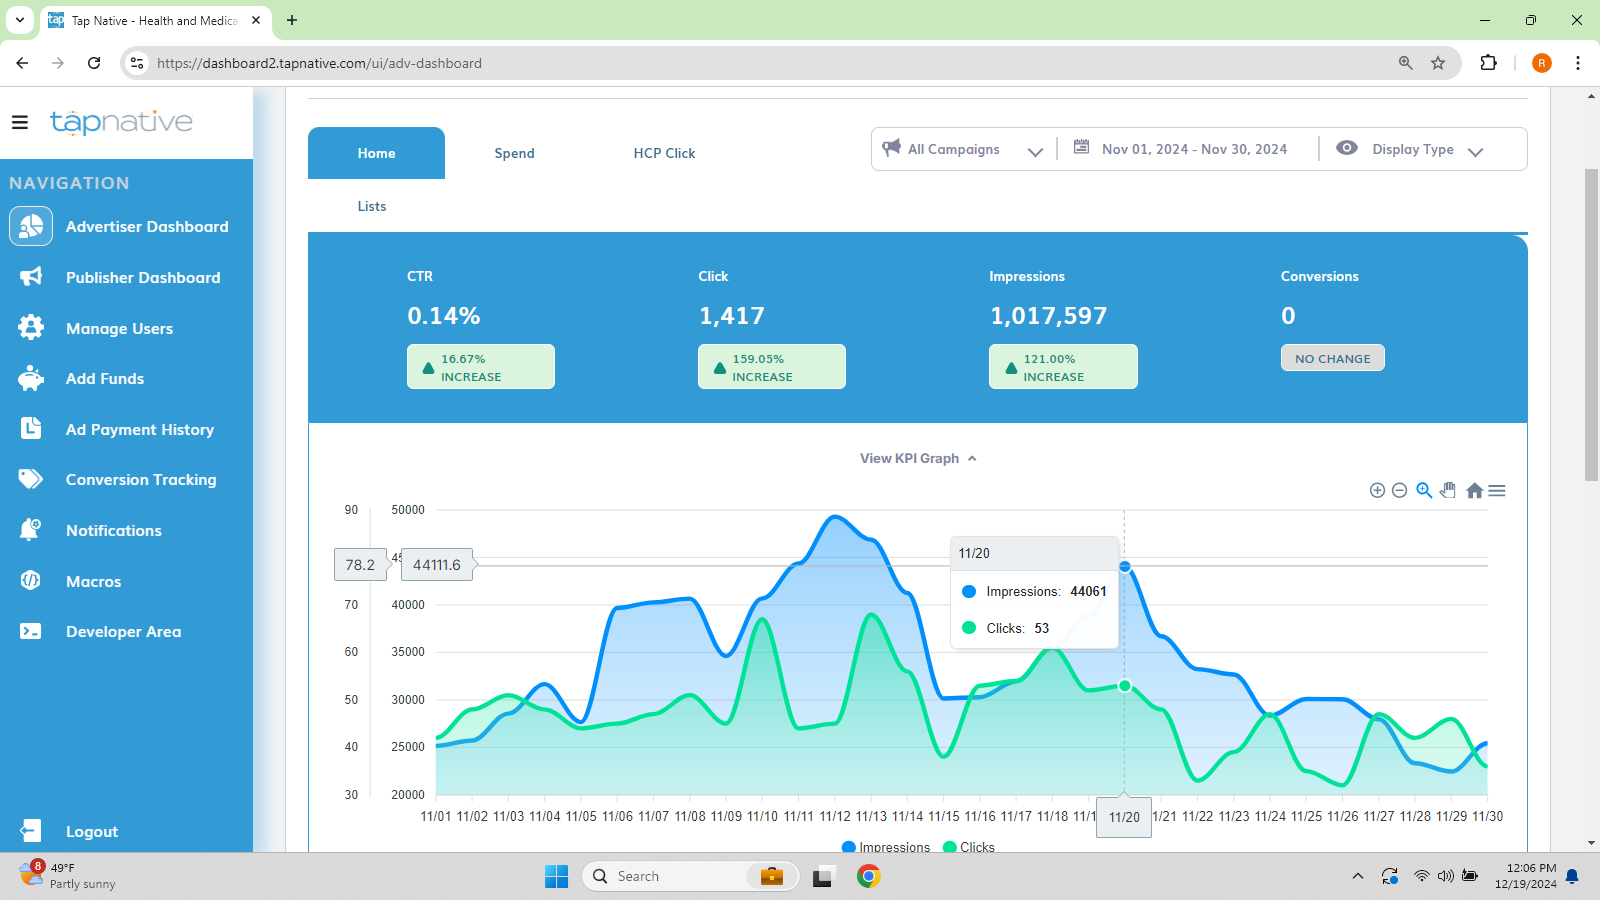Select the Tap Native browser tab
This screenshot has width=1600, height=900.
[155, 20]
